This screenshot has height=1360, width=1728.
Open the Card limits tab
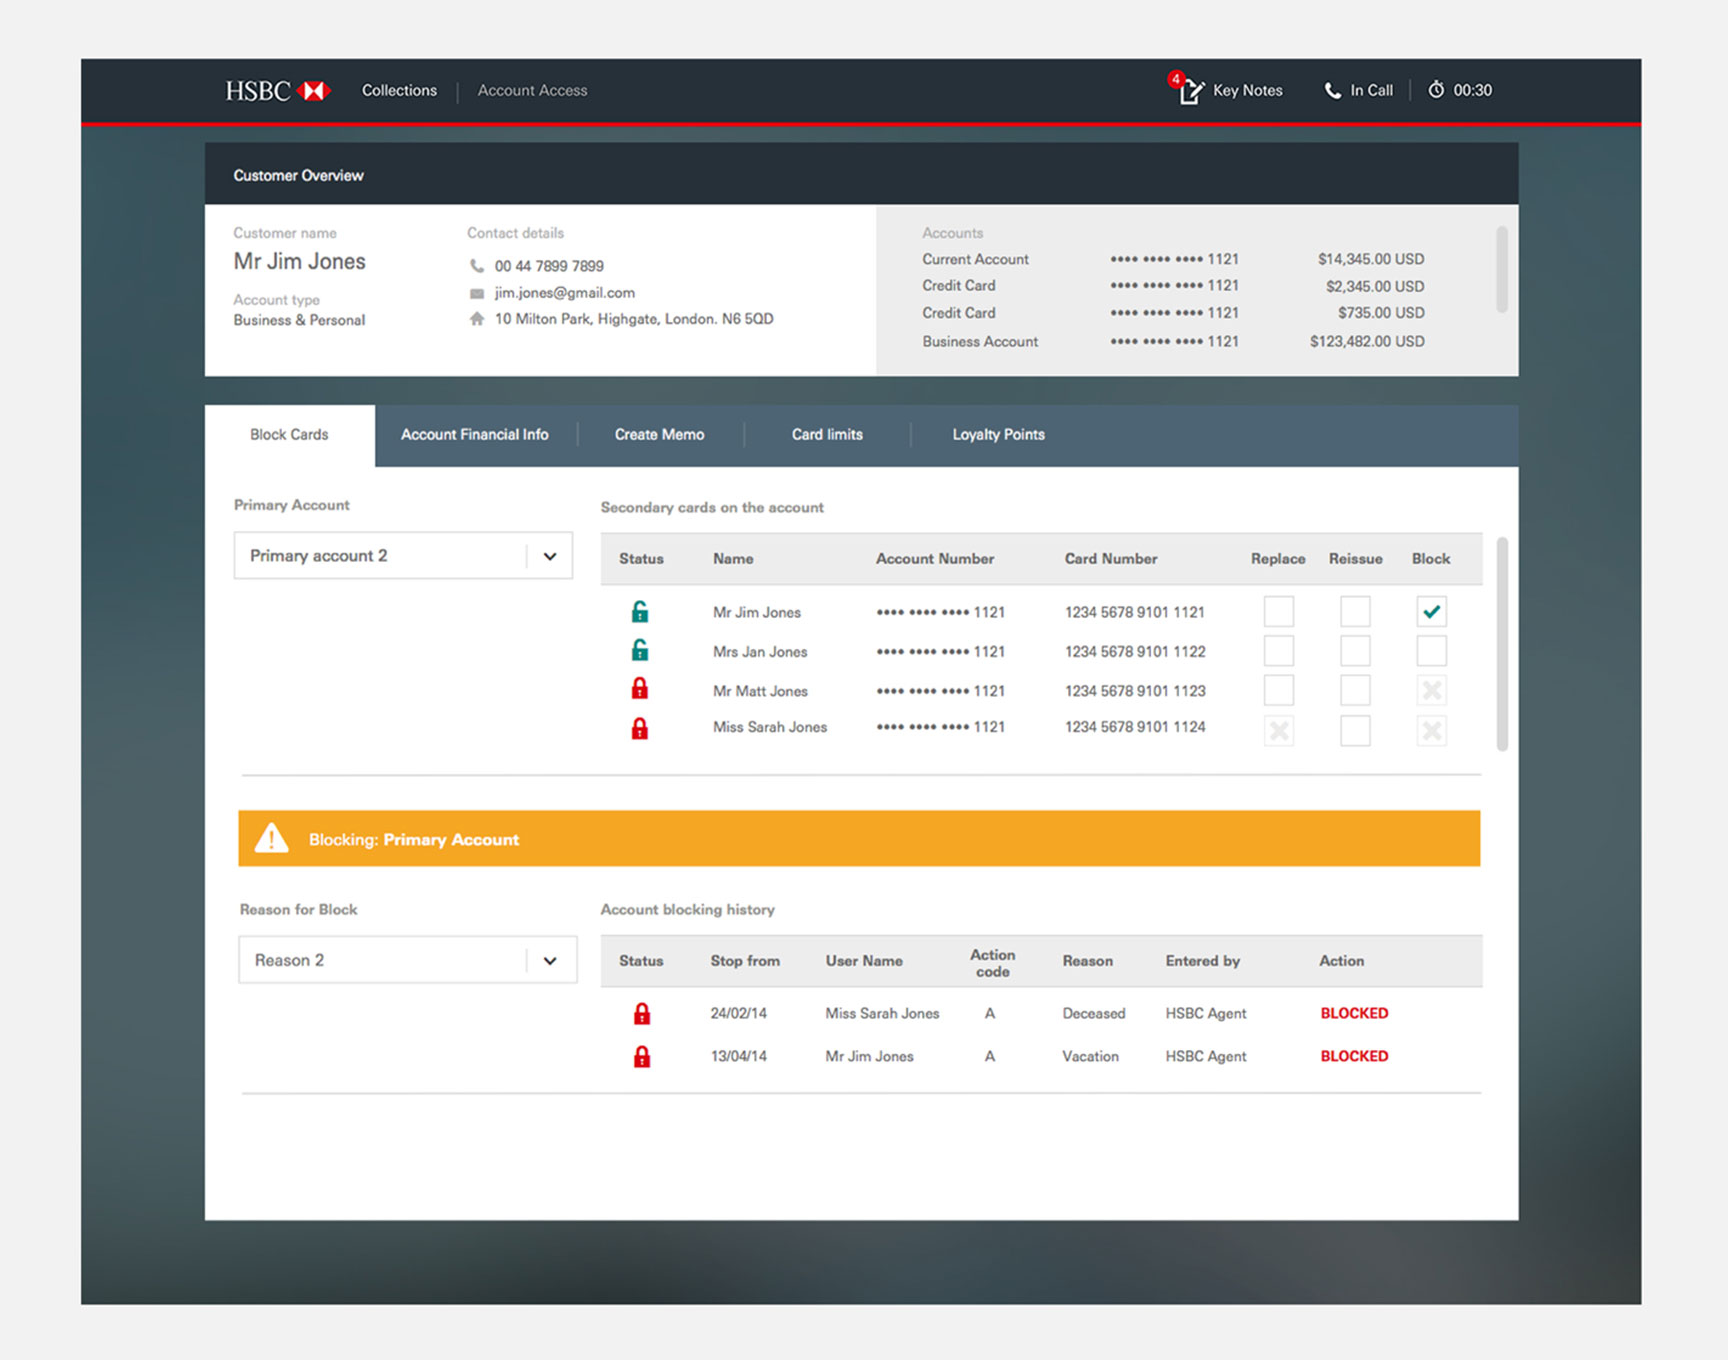827,435
